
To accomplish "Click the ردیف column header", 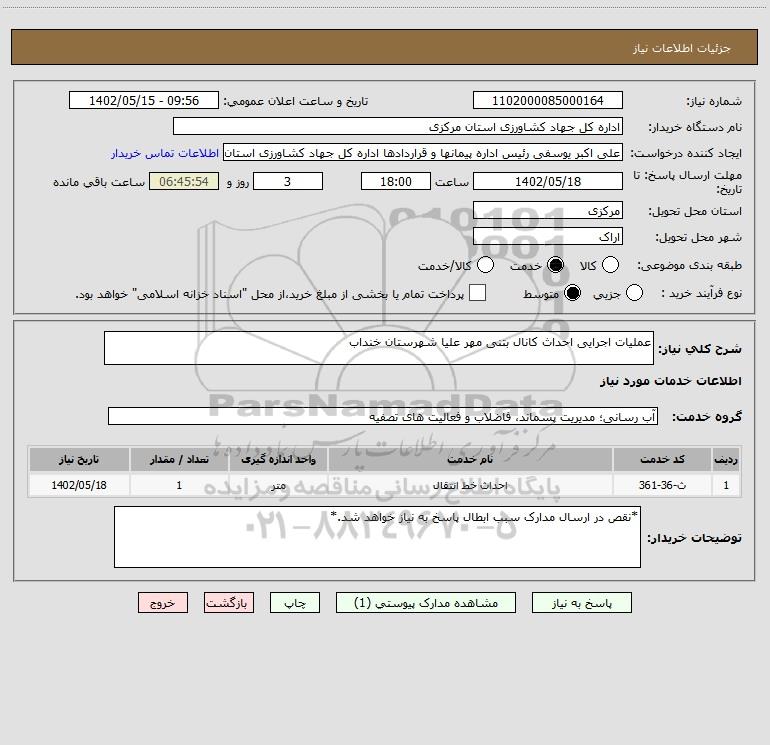I will 726,459.
